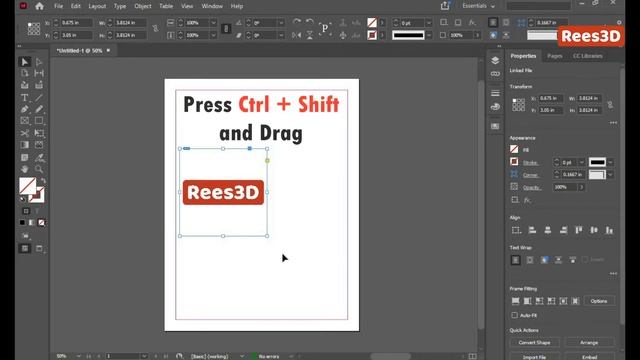Image resolution: width=640 pixels, height=360 pixels.
Task: Click the Arrange button
Action: pyautogui.click(x=589, y=342)
